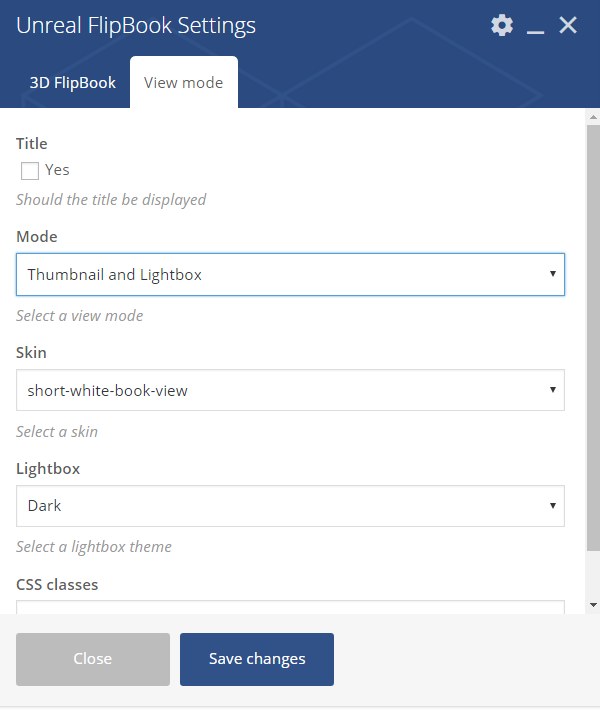
Task: Click the scrollbar down arrow
Action: [593, 605]
